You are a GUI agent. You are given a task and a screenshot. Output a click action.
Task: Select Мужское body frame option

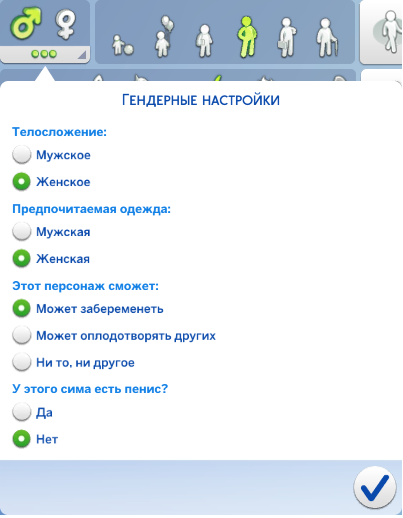21,155
